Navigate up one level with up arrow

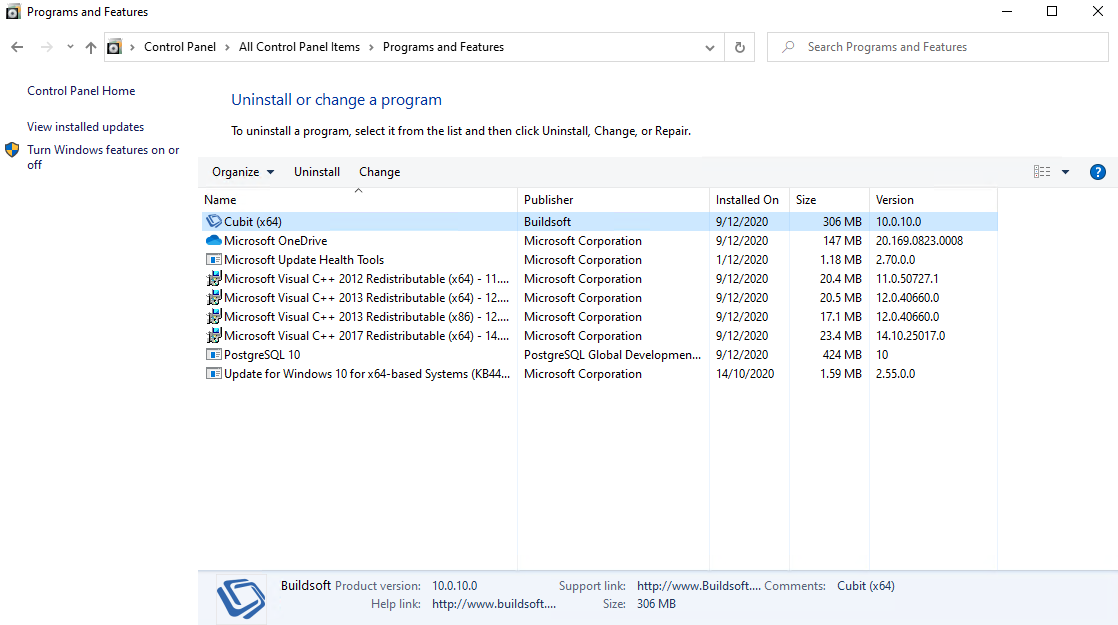click(91, 47)
